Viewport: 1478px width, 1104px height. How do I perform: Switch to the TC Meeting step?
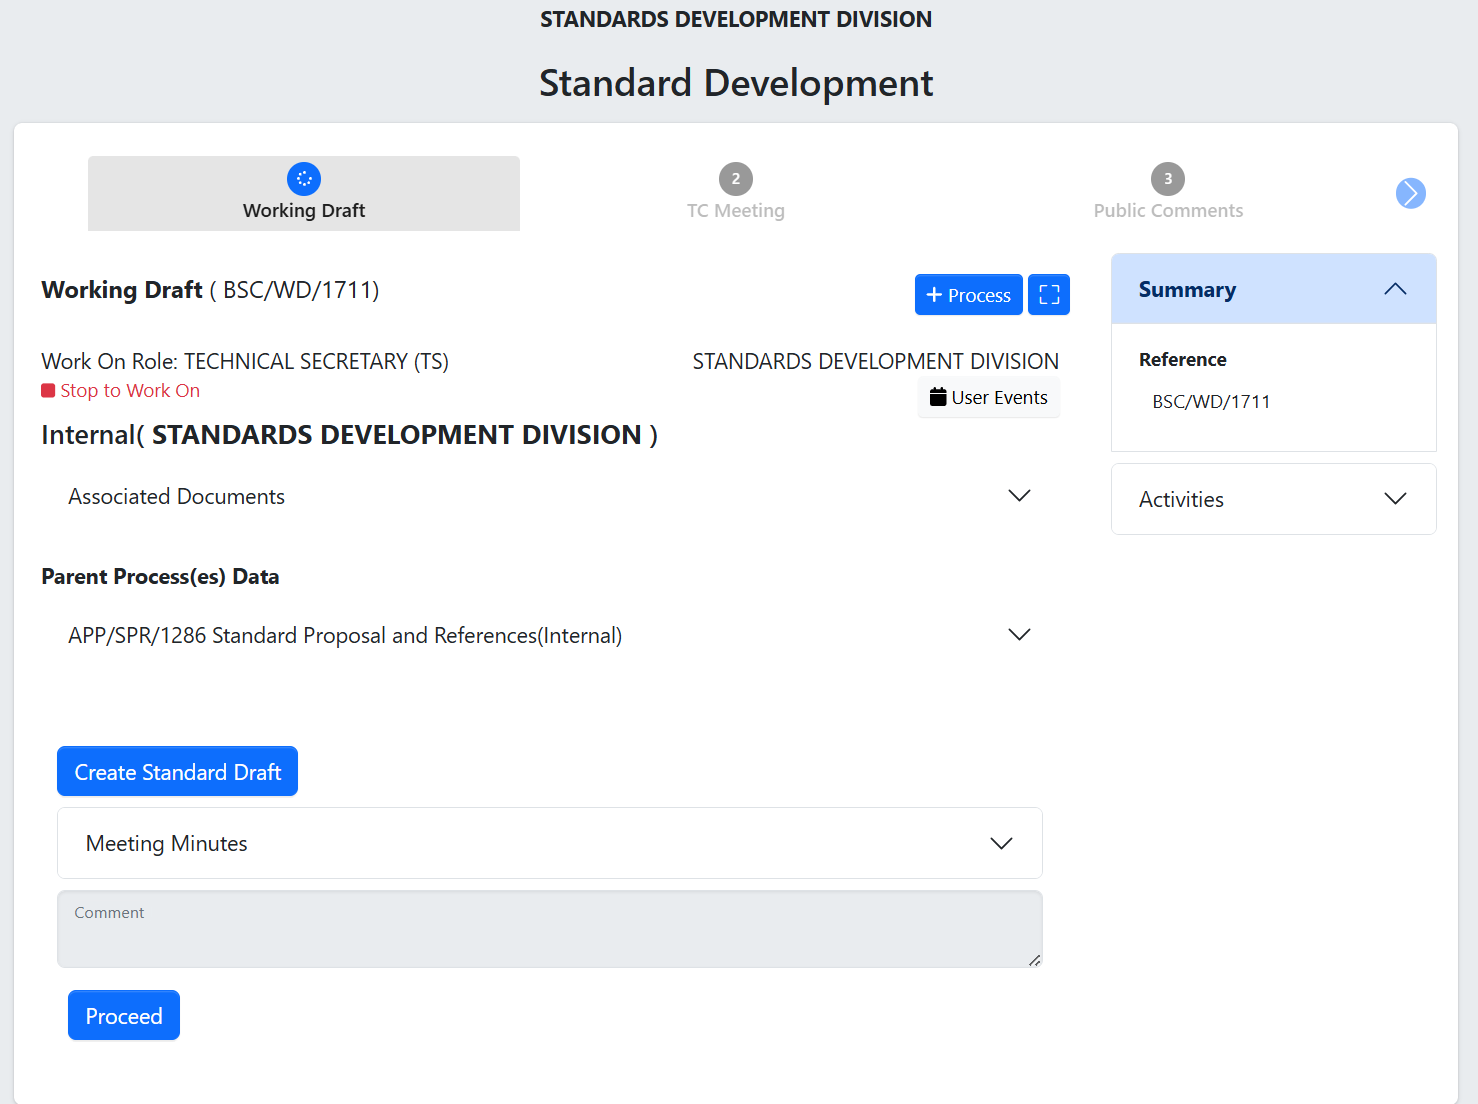pyautogui.click(x=735, y=210)
